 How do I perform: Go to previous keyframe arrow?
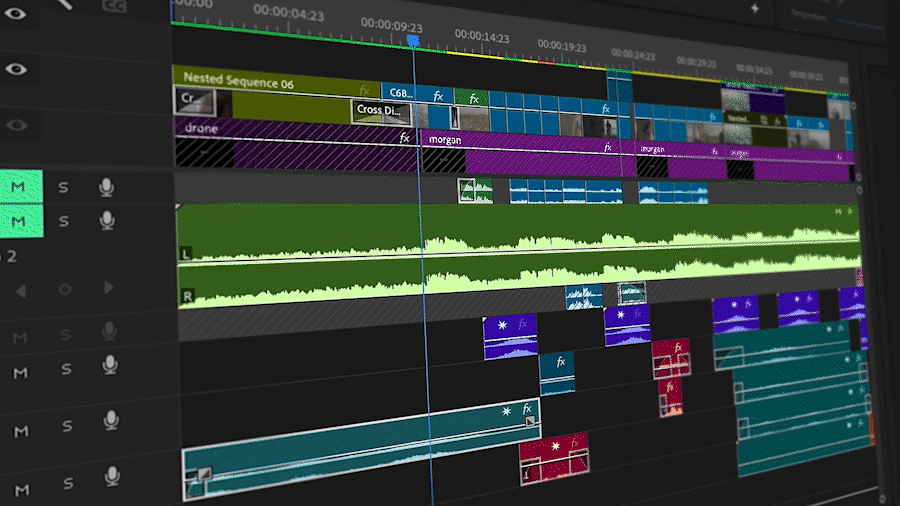coord(21,290)
